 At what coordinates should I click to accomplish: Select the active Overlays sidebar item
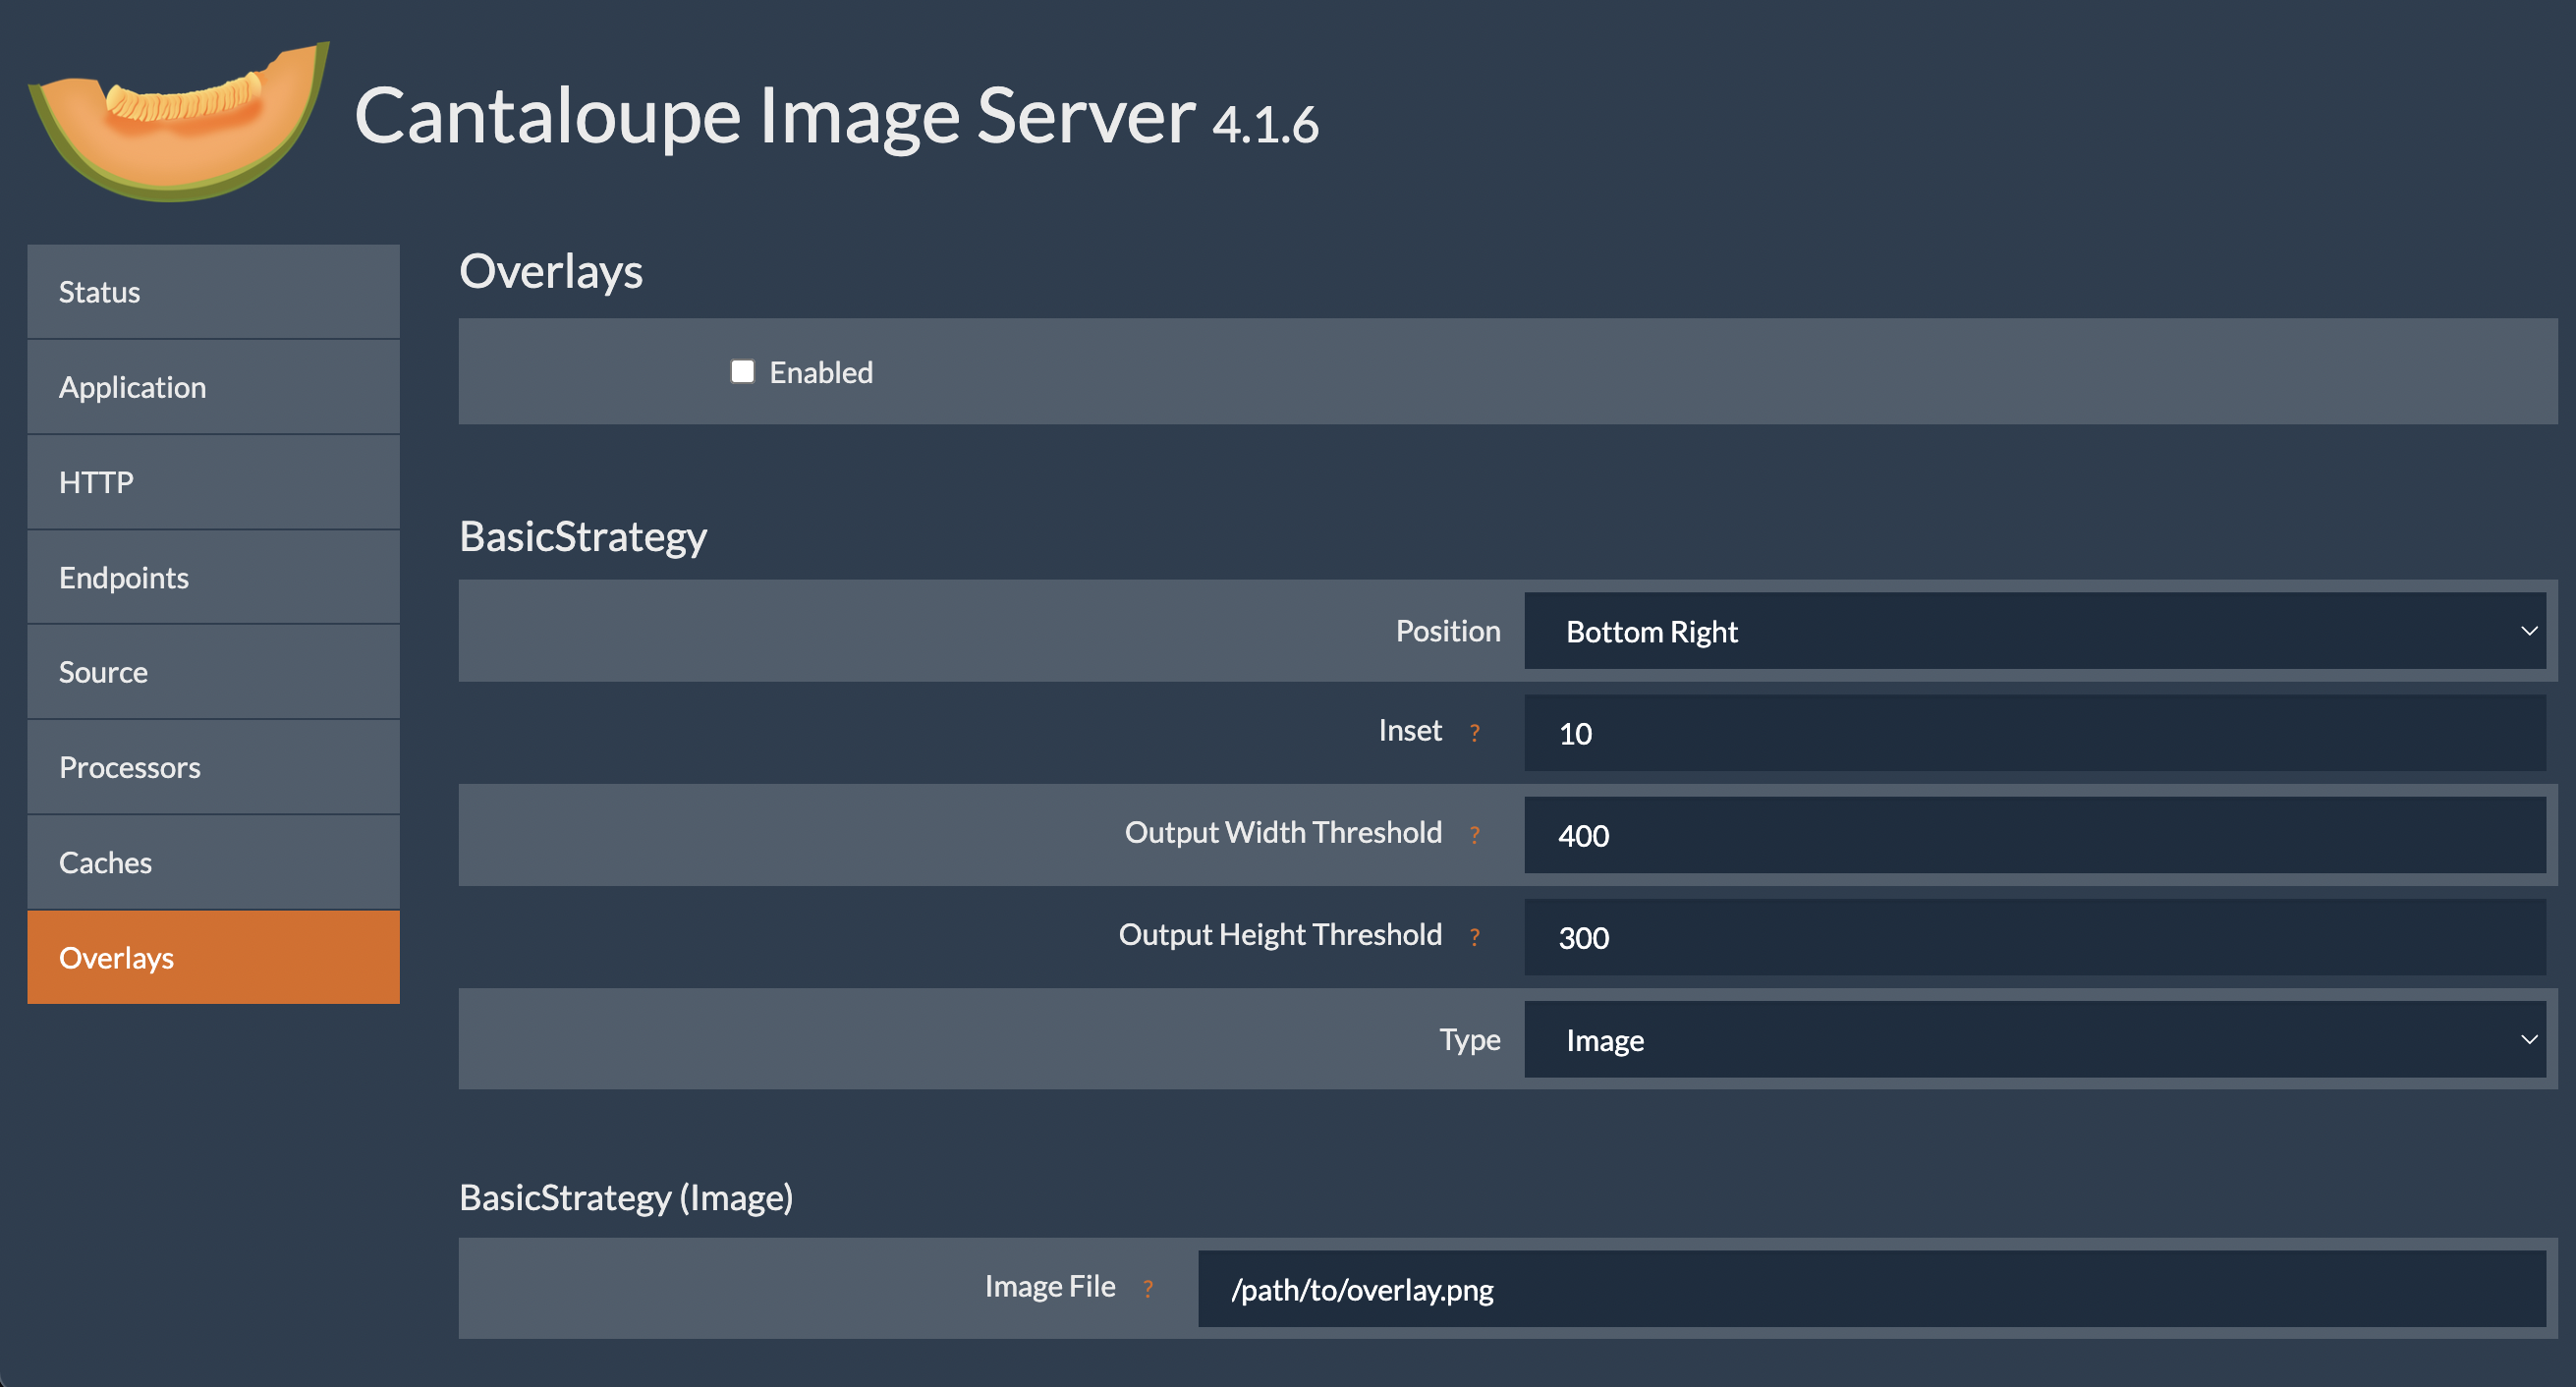click(213, 957)
